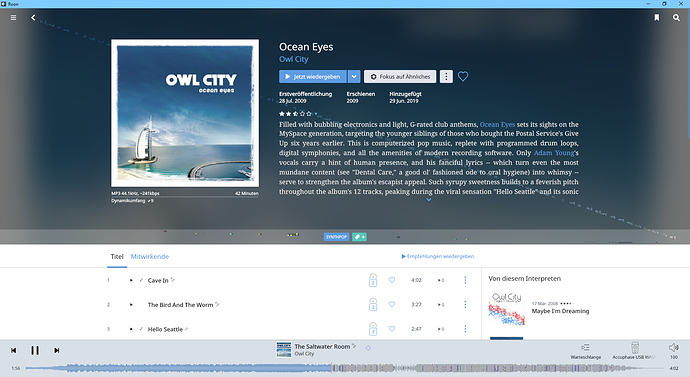The width and height of the screenshot is (690, 377).
Task: Pause the currently playing song
Action: click(x=35, y=350)
